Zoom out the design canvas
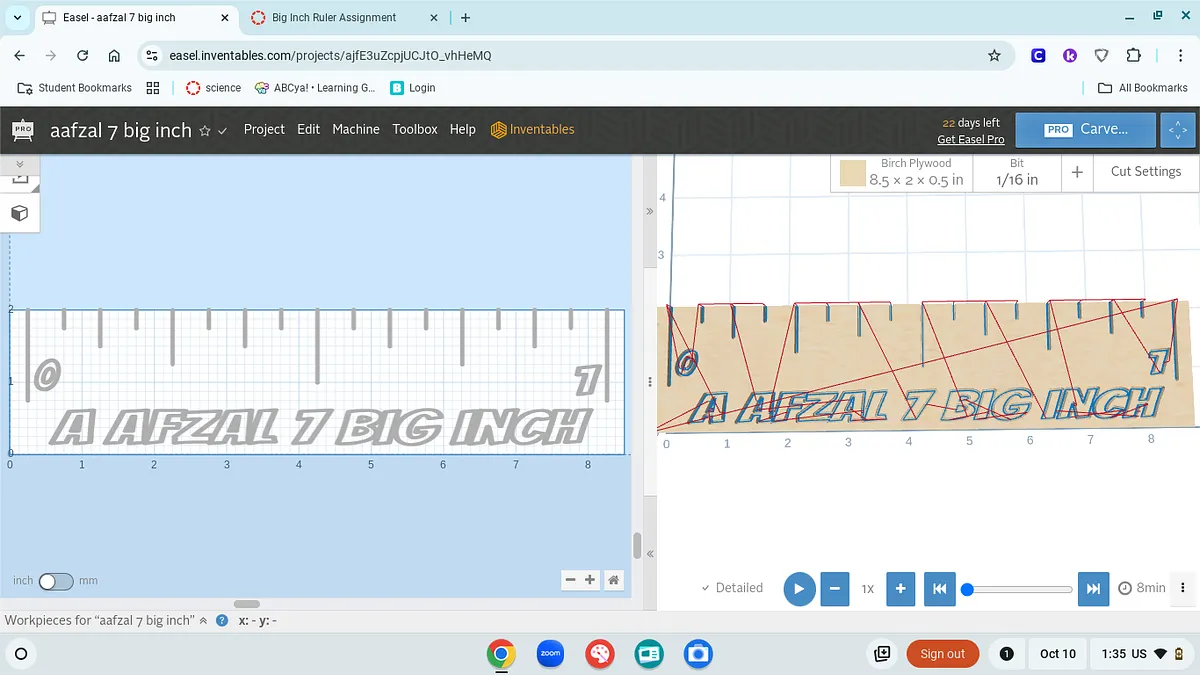1200x675 pixels. 570,579
